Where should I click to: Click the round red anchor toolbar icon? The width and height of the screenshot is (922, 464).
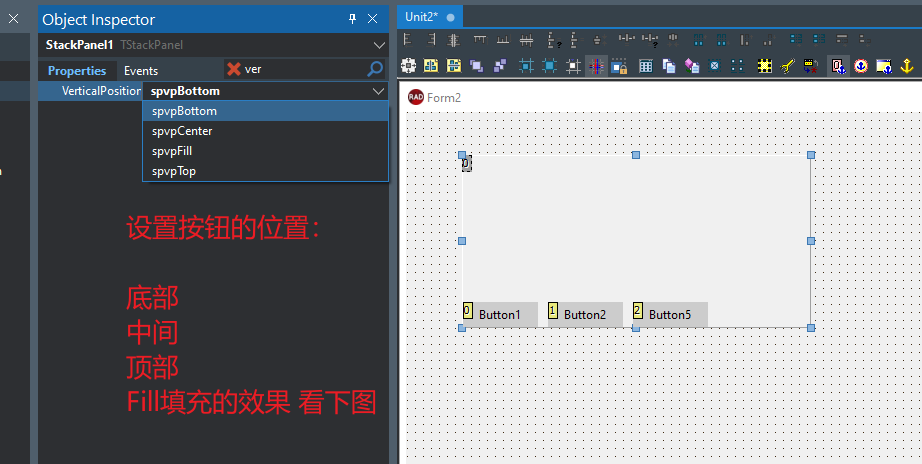pos(860,66)
